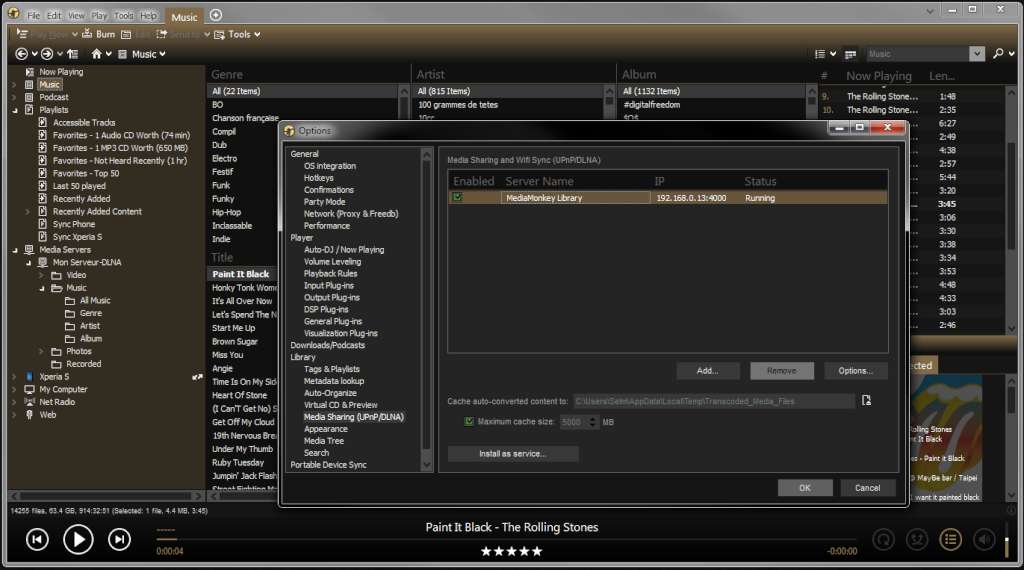Click the Options... button for media server
This screenshot has width=1024, height=570.
click(856, 371)
